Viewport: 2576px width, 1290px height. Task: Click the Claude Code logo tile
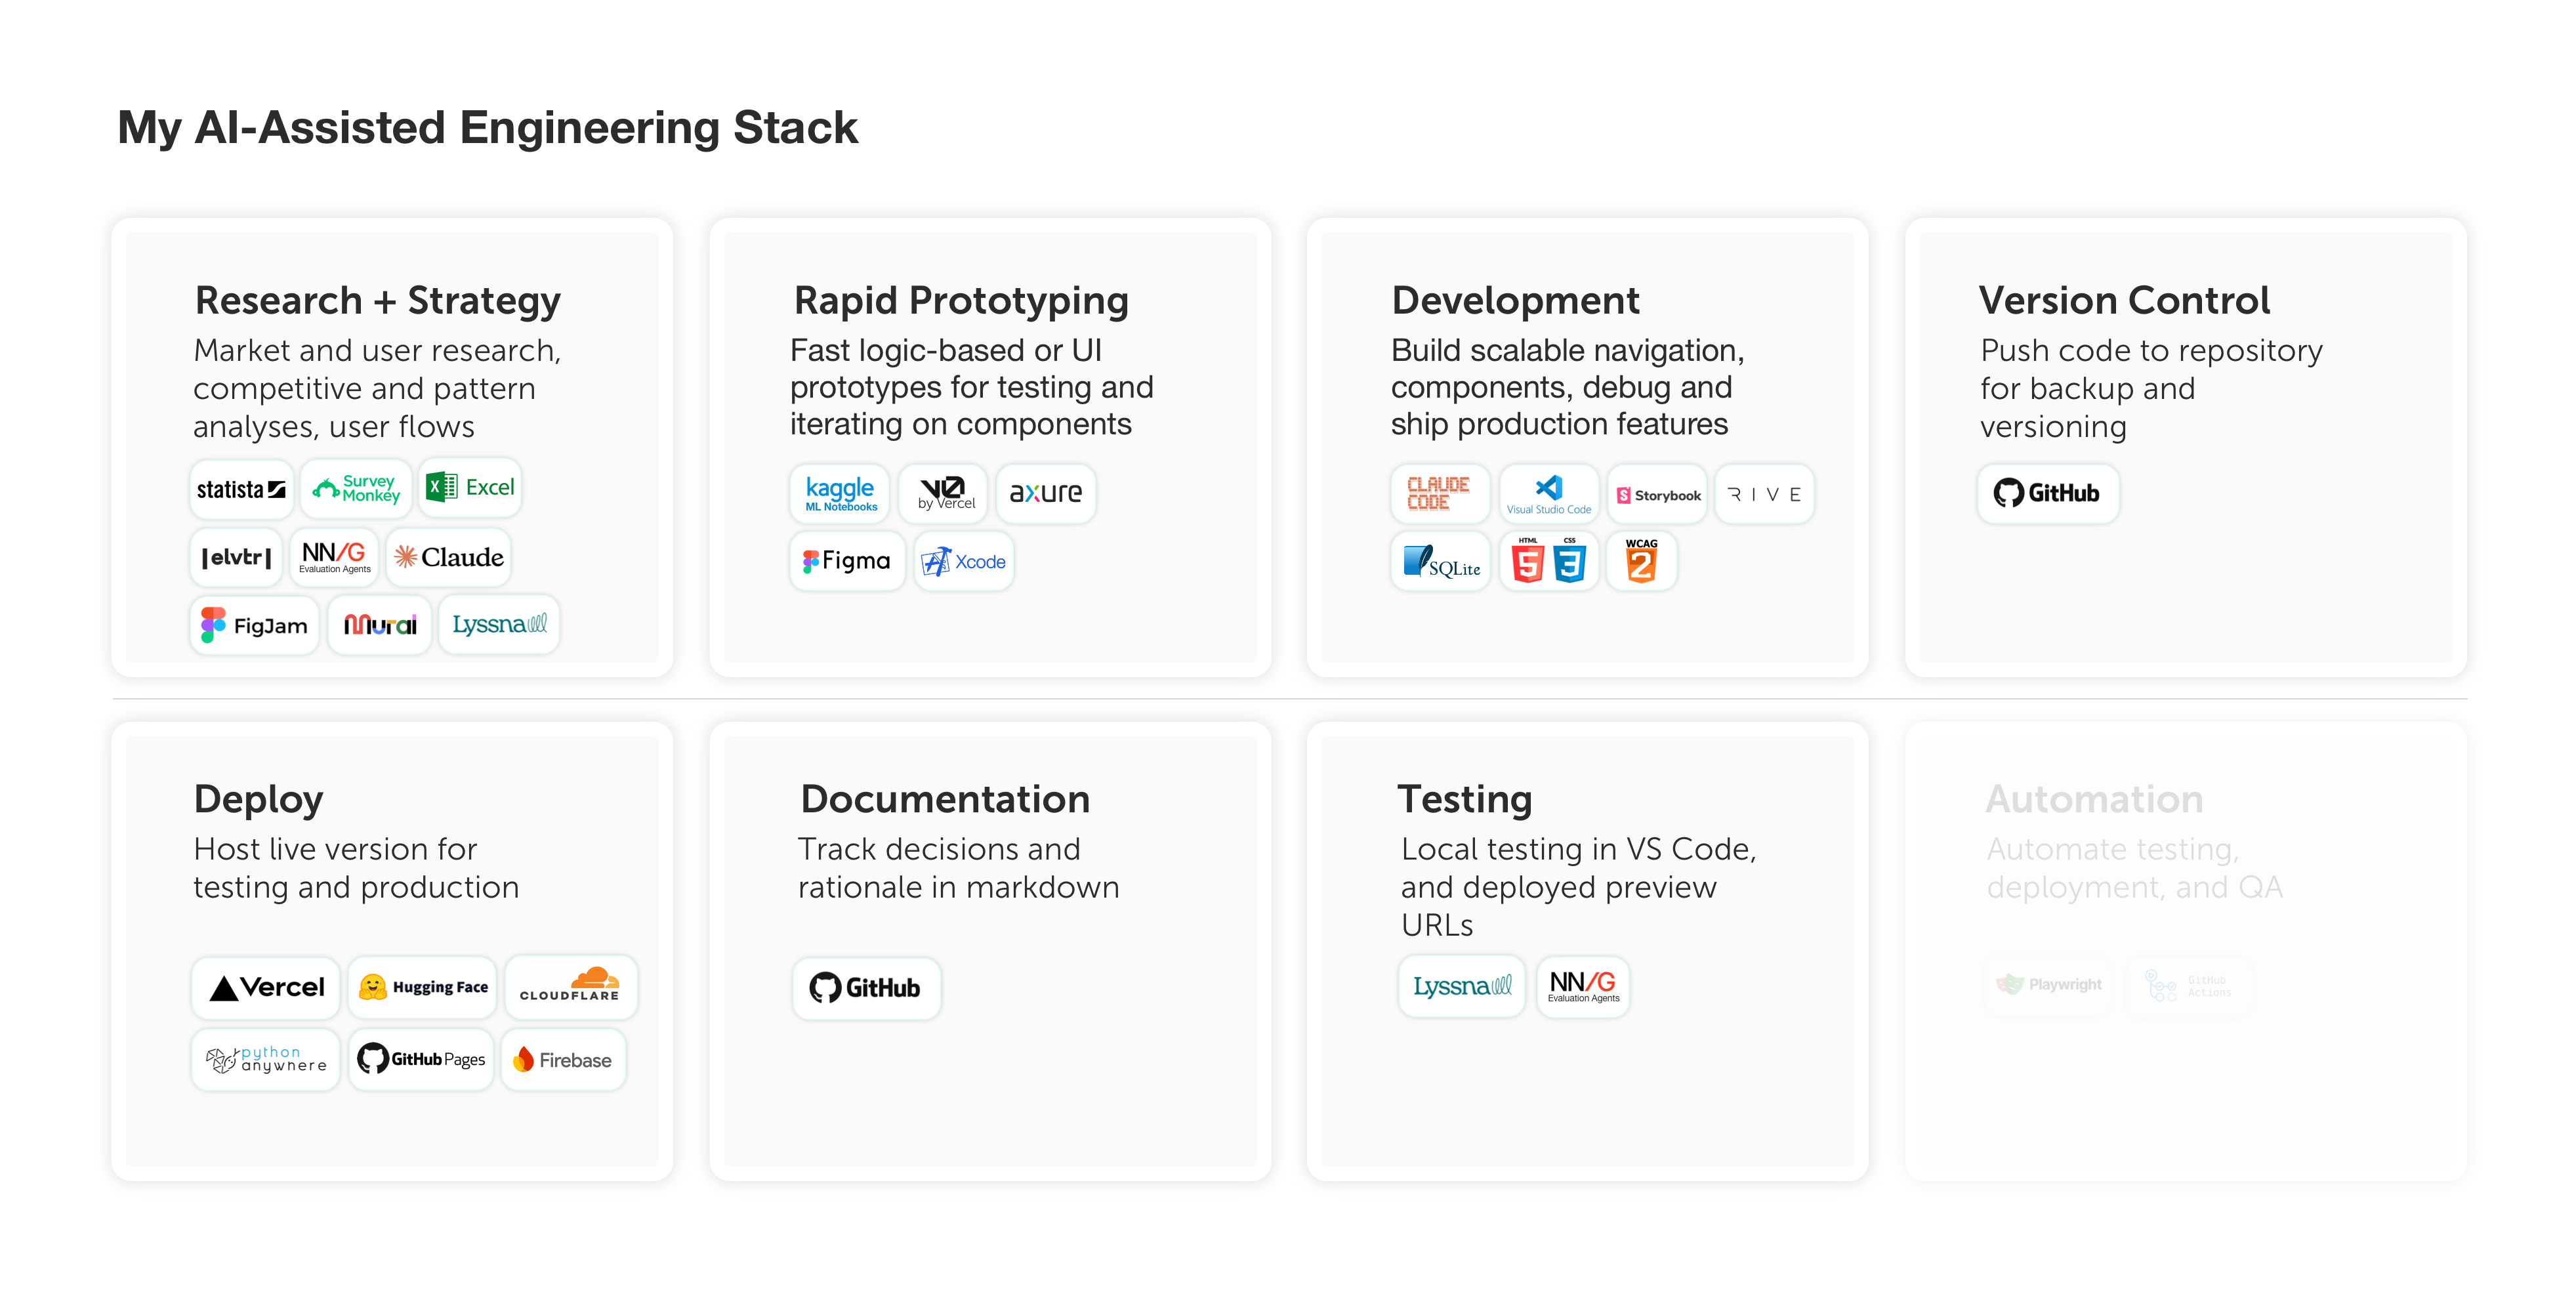(x=1439, y=493)
